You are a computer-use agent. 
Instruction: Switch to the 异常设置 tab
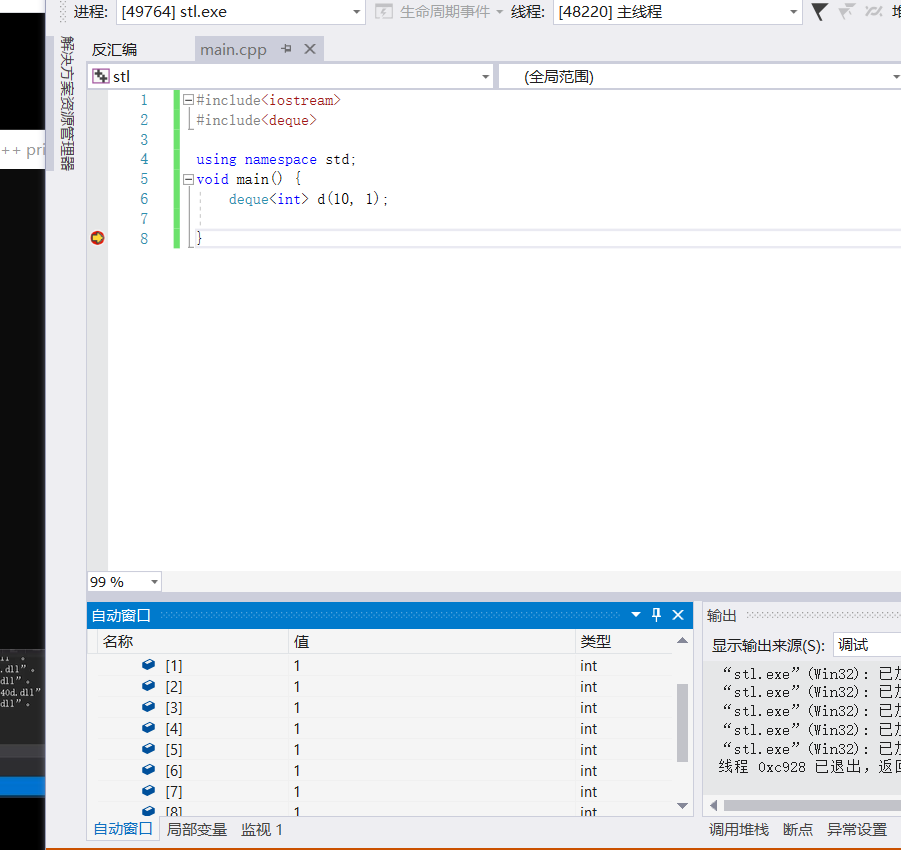[857, 829]
